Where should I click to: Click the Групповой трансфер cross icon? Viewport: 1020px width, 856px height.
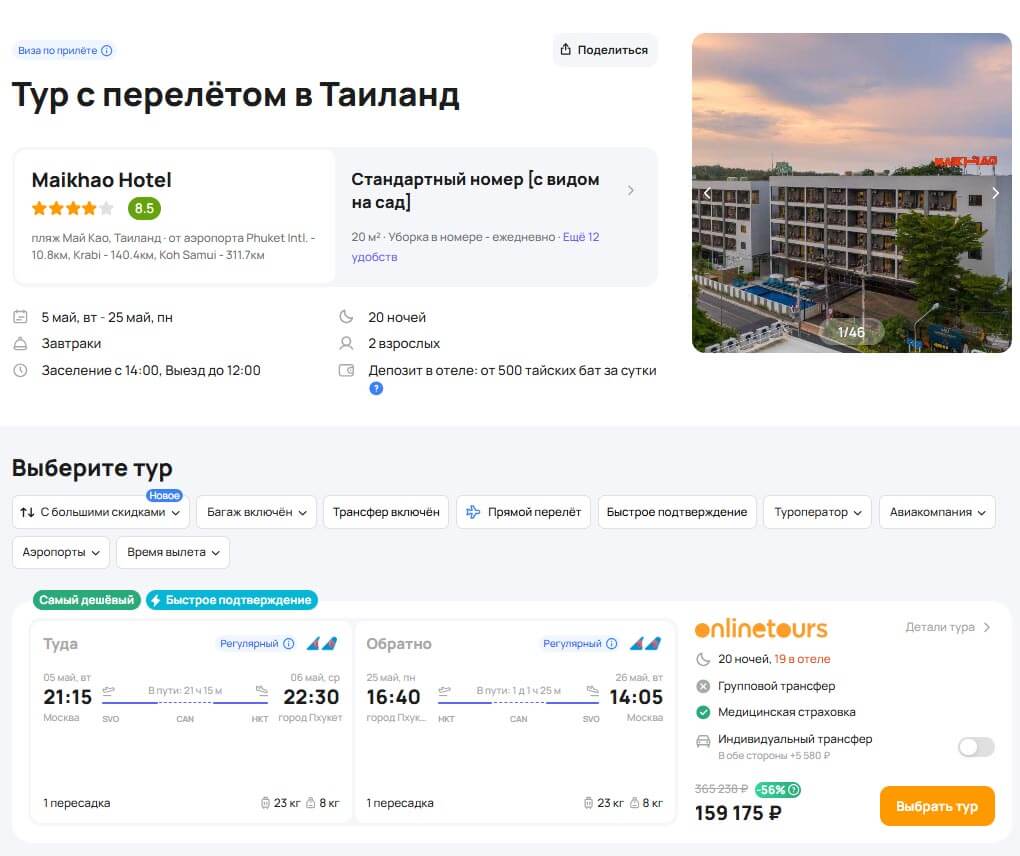703,686
